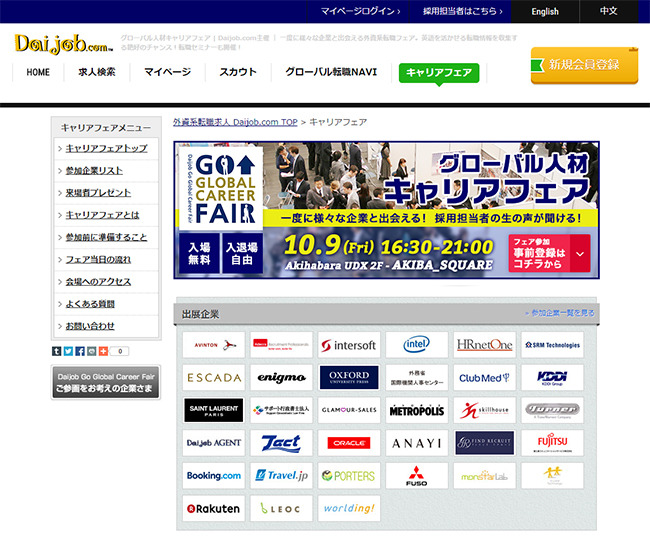Open the Intel exhibitor logo
This screenshot has width=650, height=537.
417,345
